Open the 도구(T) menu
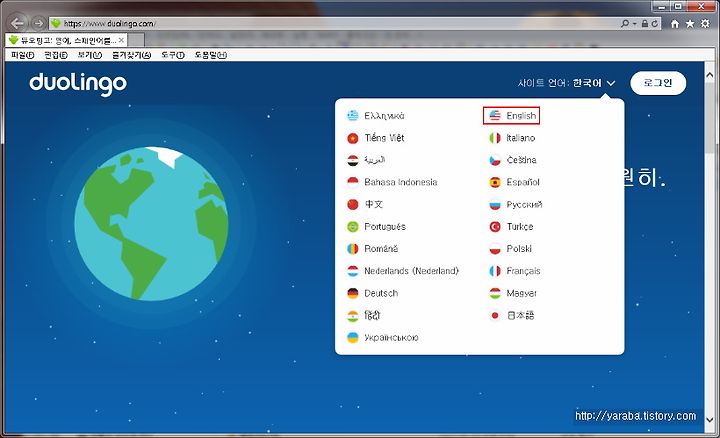The width and height of the screenshot is (720, 438). 173,55
